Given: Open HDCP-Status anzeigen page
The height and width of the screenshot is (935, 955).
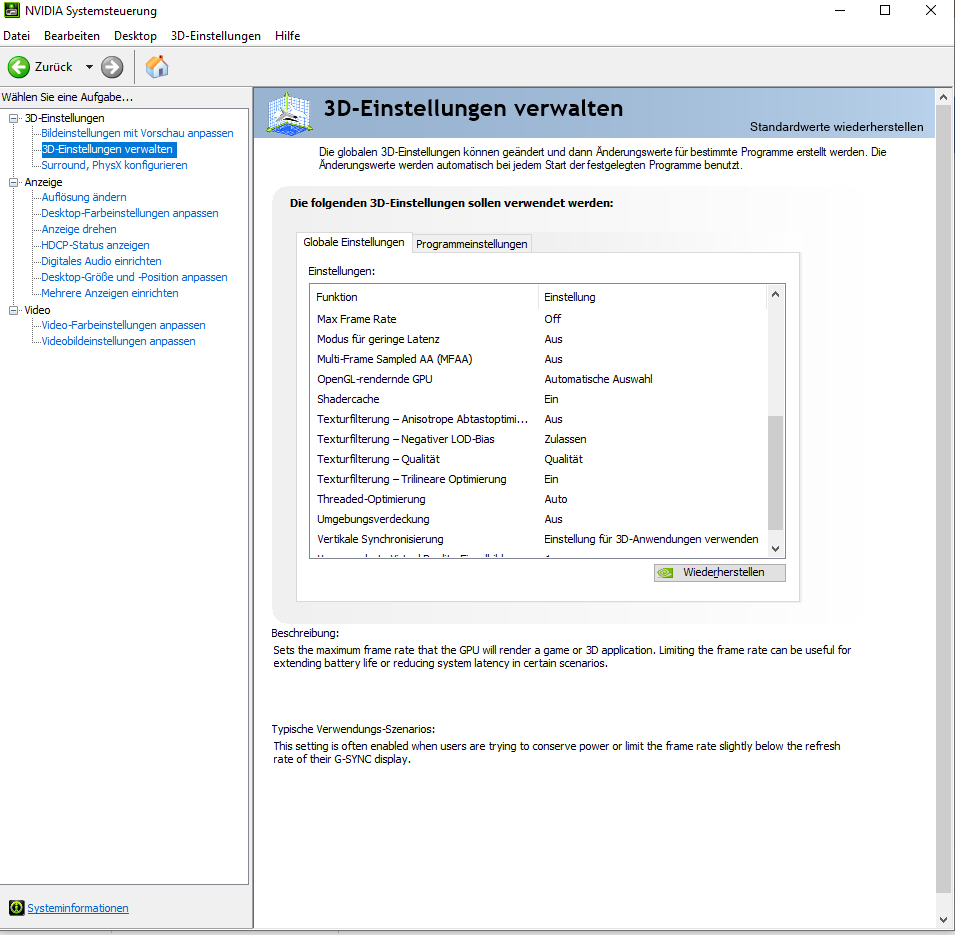Looking at the screenshot, I should (x=95, y=245).
